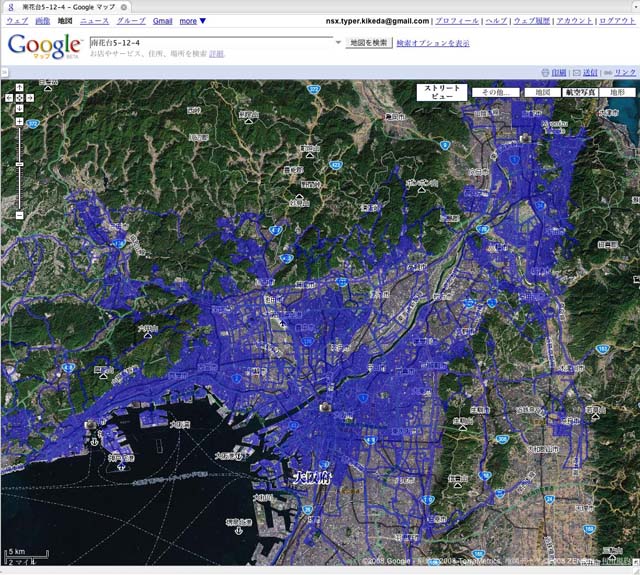Zoom in with the plus button

19,122
